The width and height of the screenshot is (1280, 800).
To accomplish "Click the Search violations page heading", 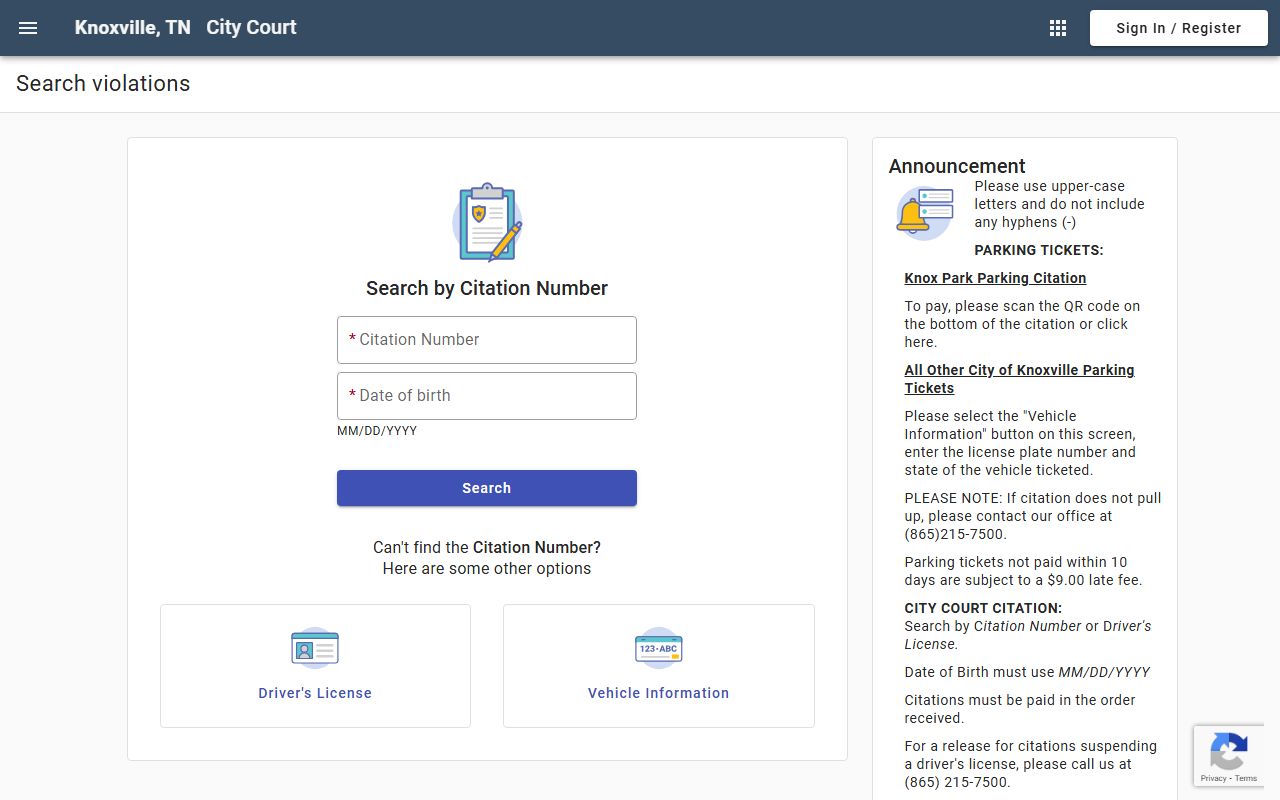I will (x=103, y=84).
